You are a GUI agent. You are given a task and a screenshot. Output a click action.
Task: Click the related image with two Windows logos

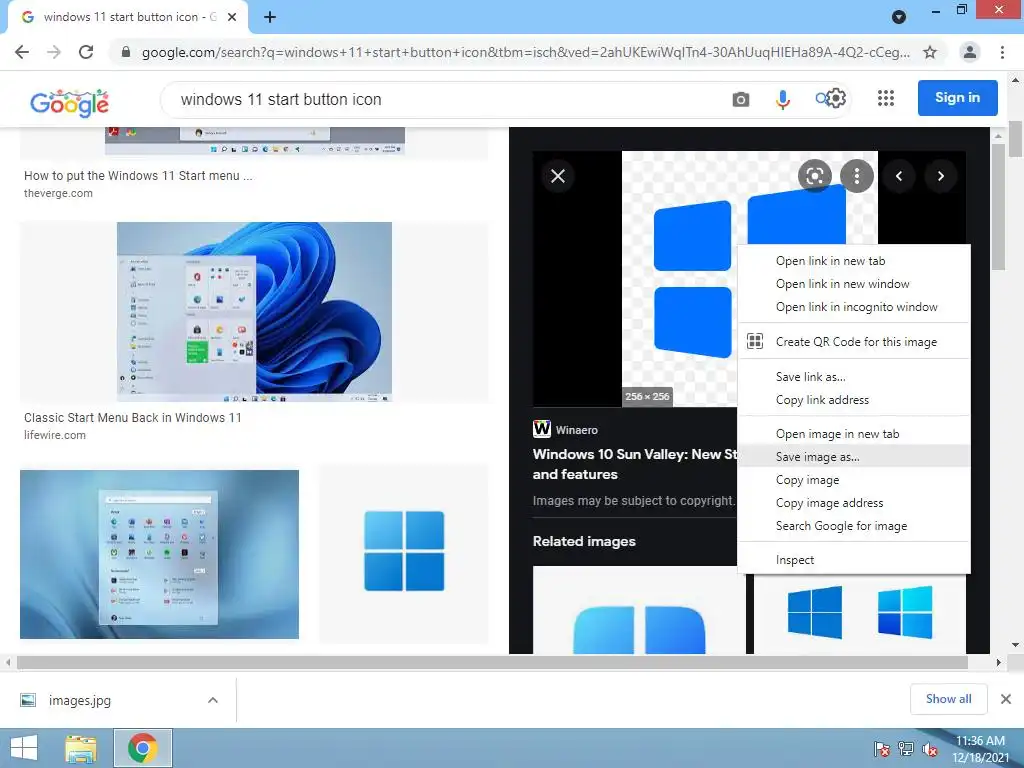[x=860, y=613]
